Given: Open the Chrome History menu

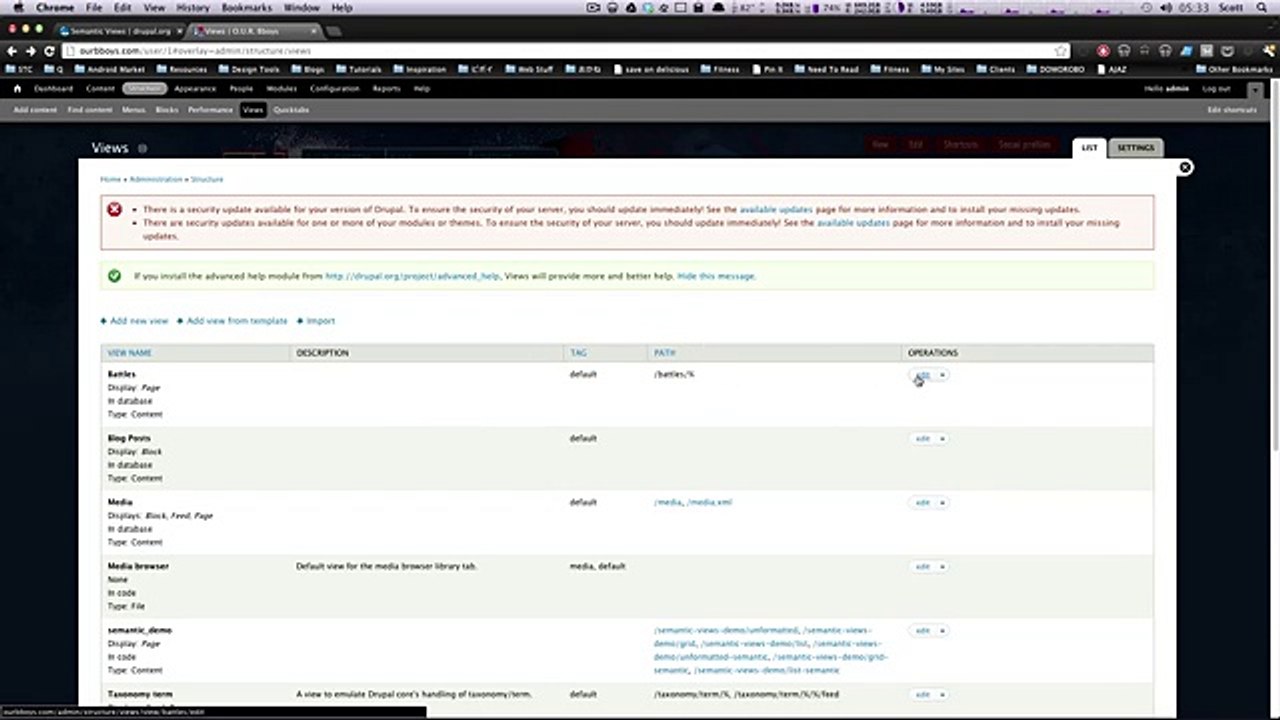Looking at the screenshot, I should click(193, 7).
